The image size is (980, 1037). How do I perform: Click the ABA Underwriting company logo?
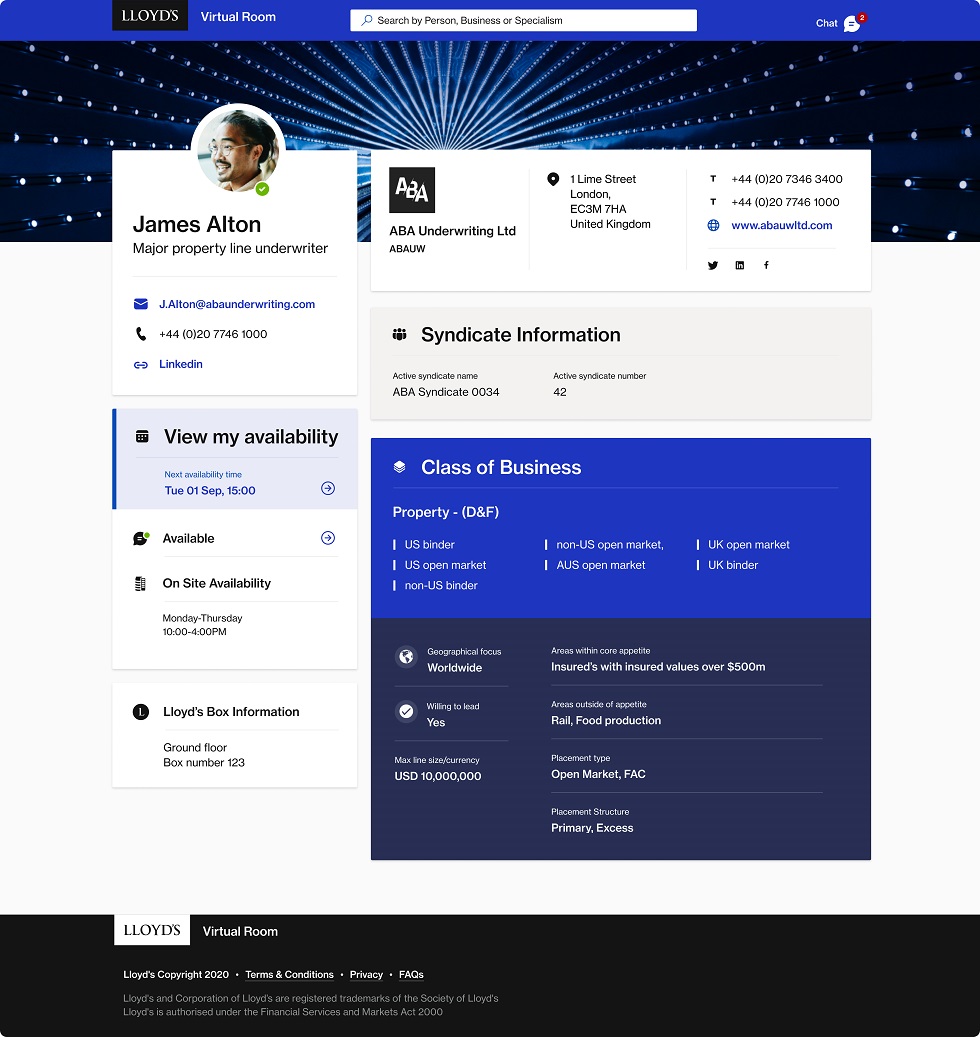click(412, 190)
